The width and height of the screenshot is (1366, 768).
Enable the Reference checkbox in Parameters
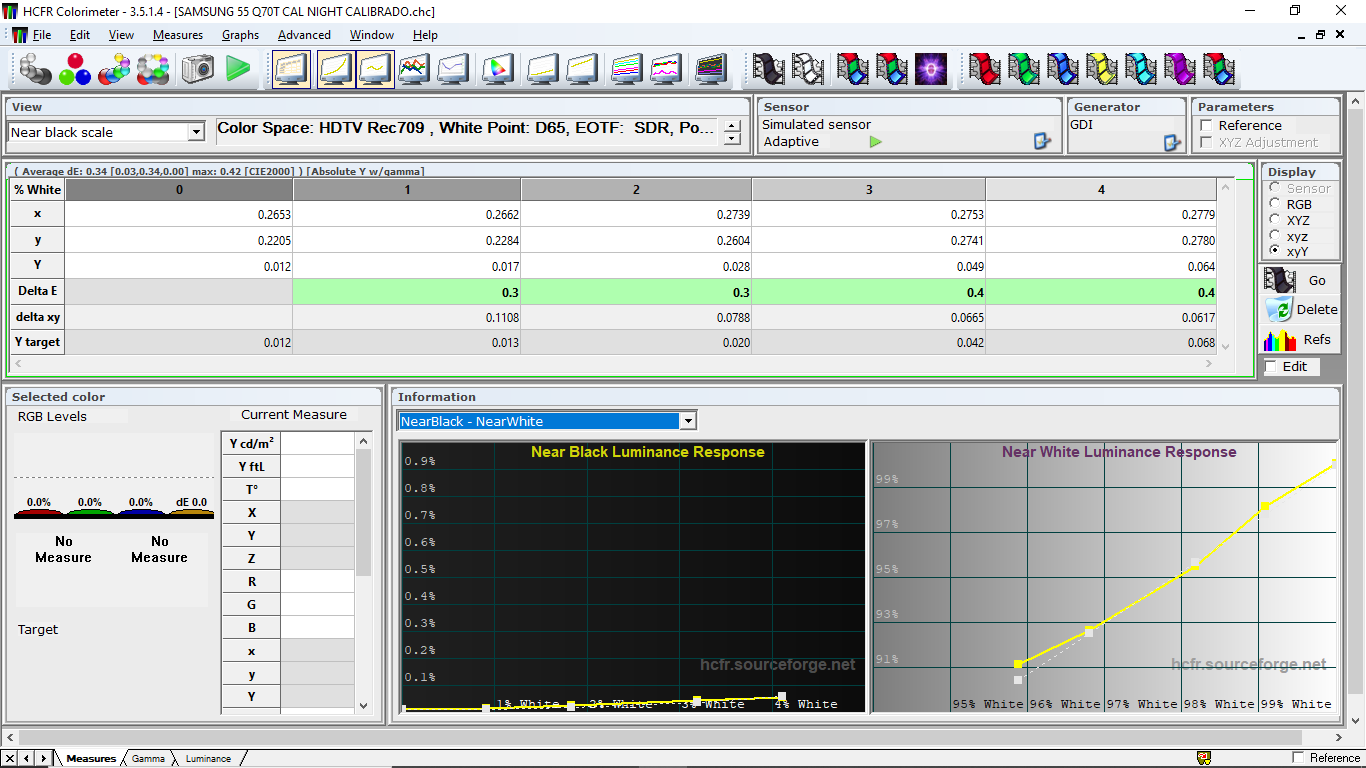click(1206, 125)
